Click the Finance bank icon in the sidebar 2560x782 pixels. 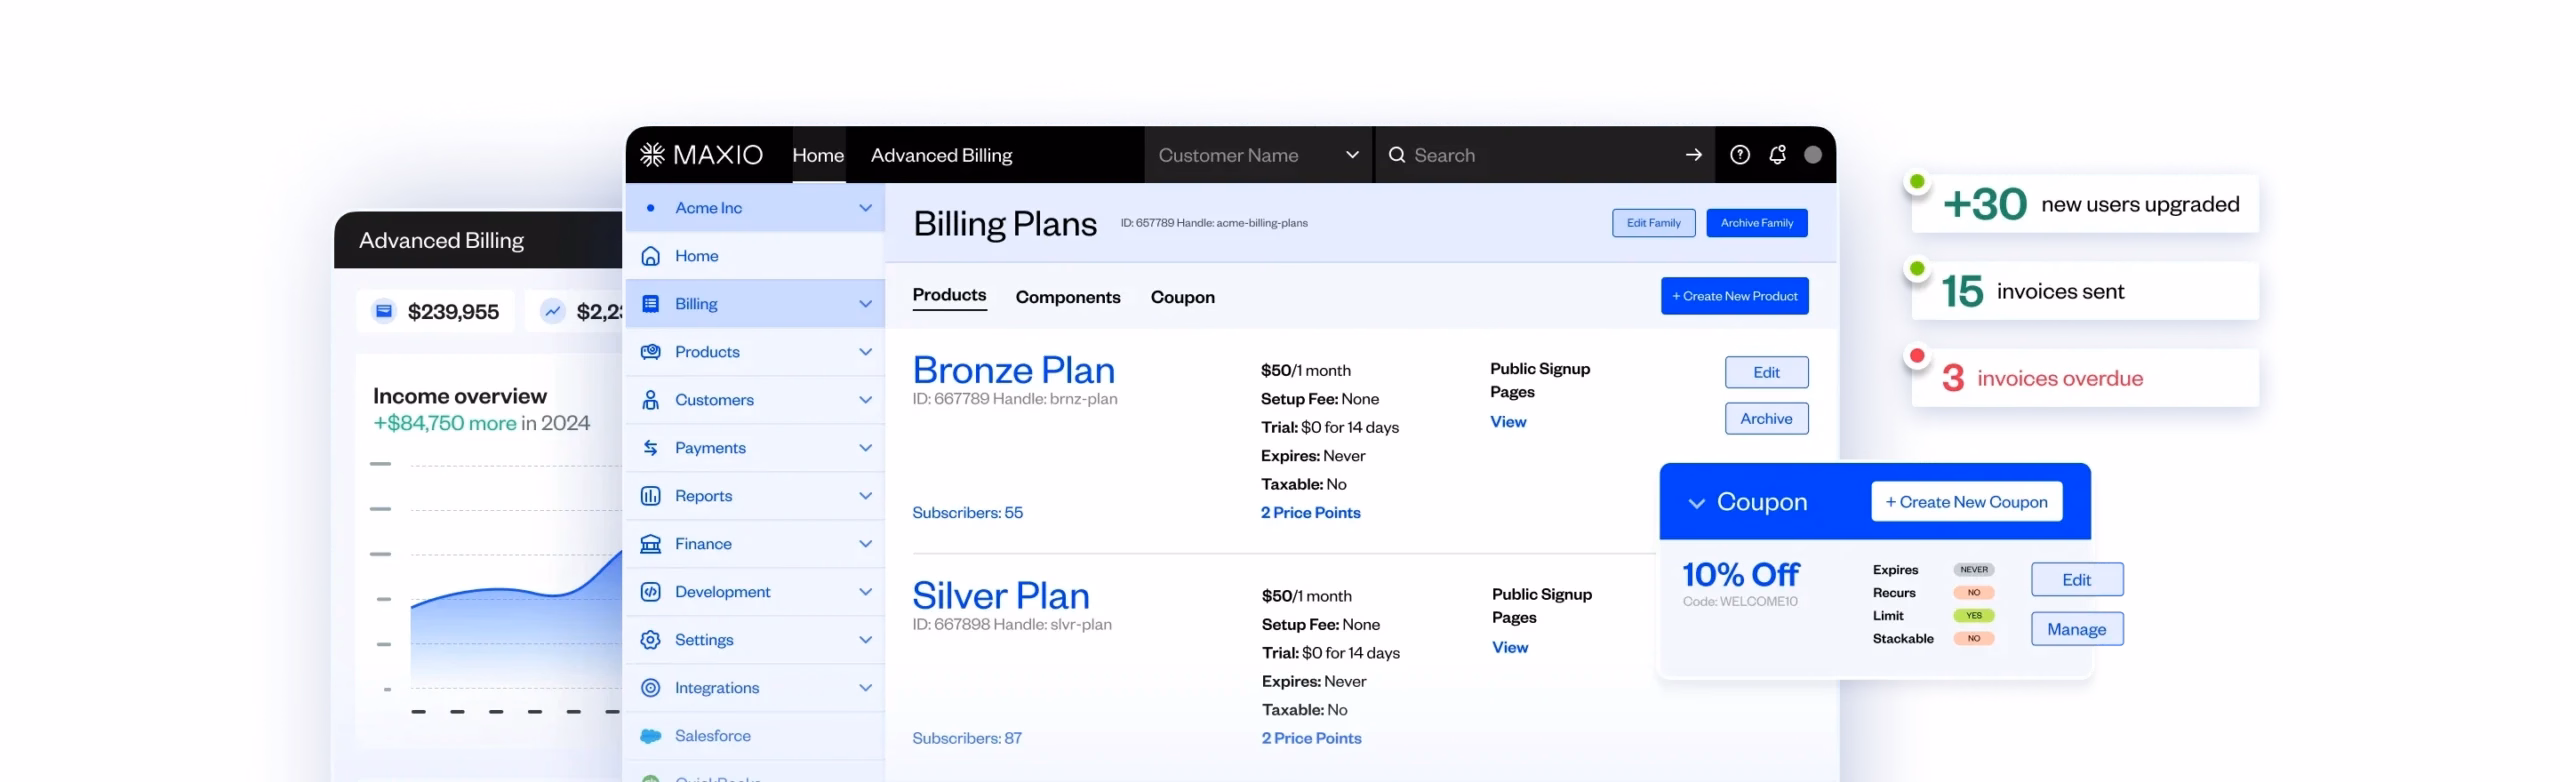pos(650,544)
